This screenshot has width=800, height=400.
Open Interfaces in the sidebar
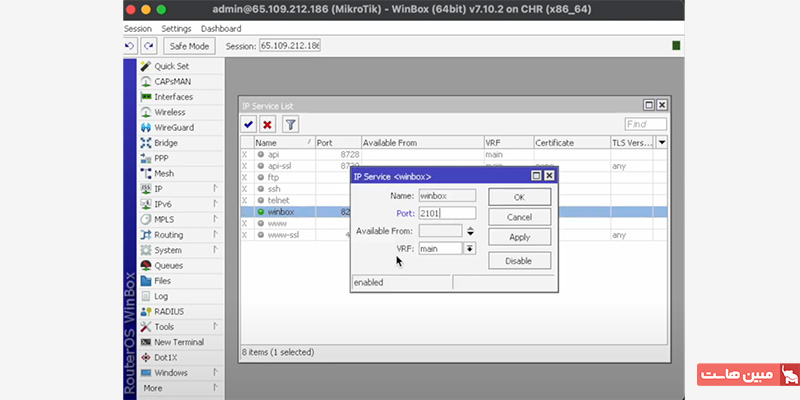tap(181, 97)
